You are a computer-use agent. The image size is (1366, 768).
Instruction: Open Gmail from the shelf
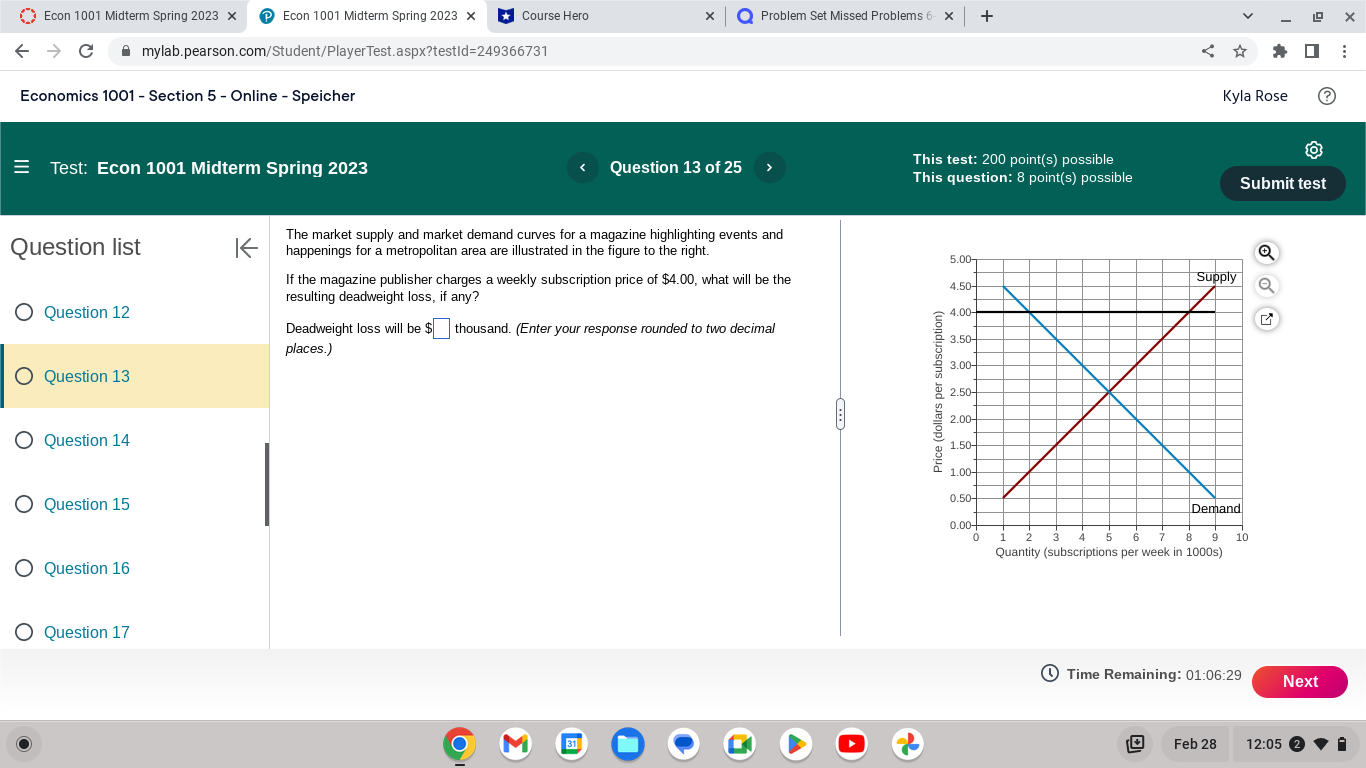click(515, 744)
